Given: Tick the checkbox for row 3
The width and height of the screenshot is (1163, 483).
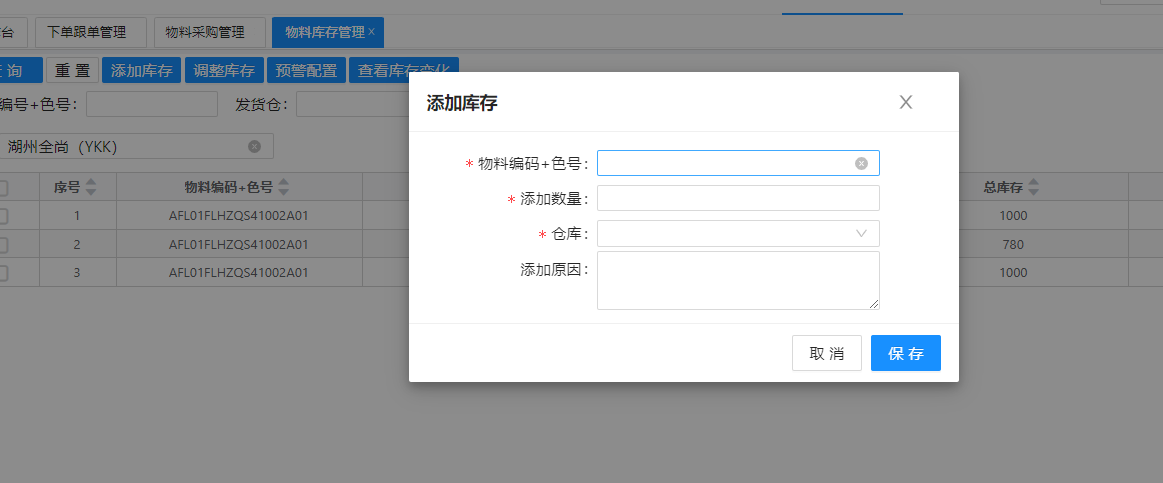Looking at the screenshot, I should pos(3,273).
